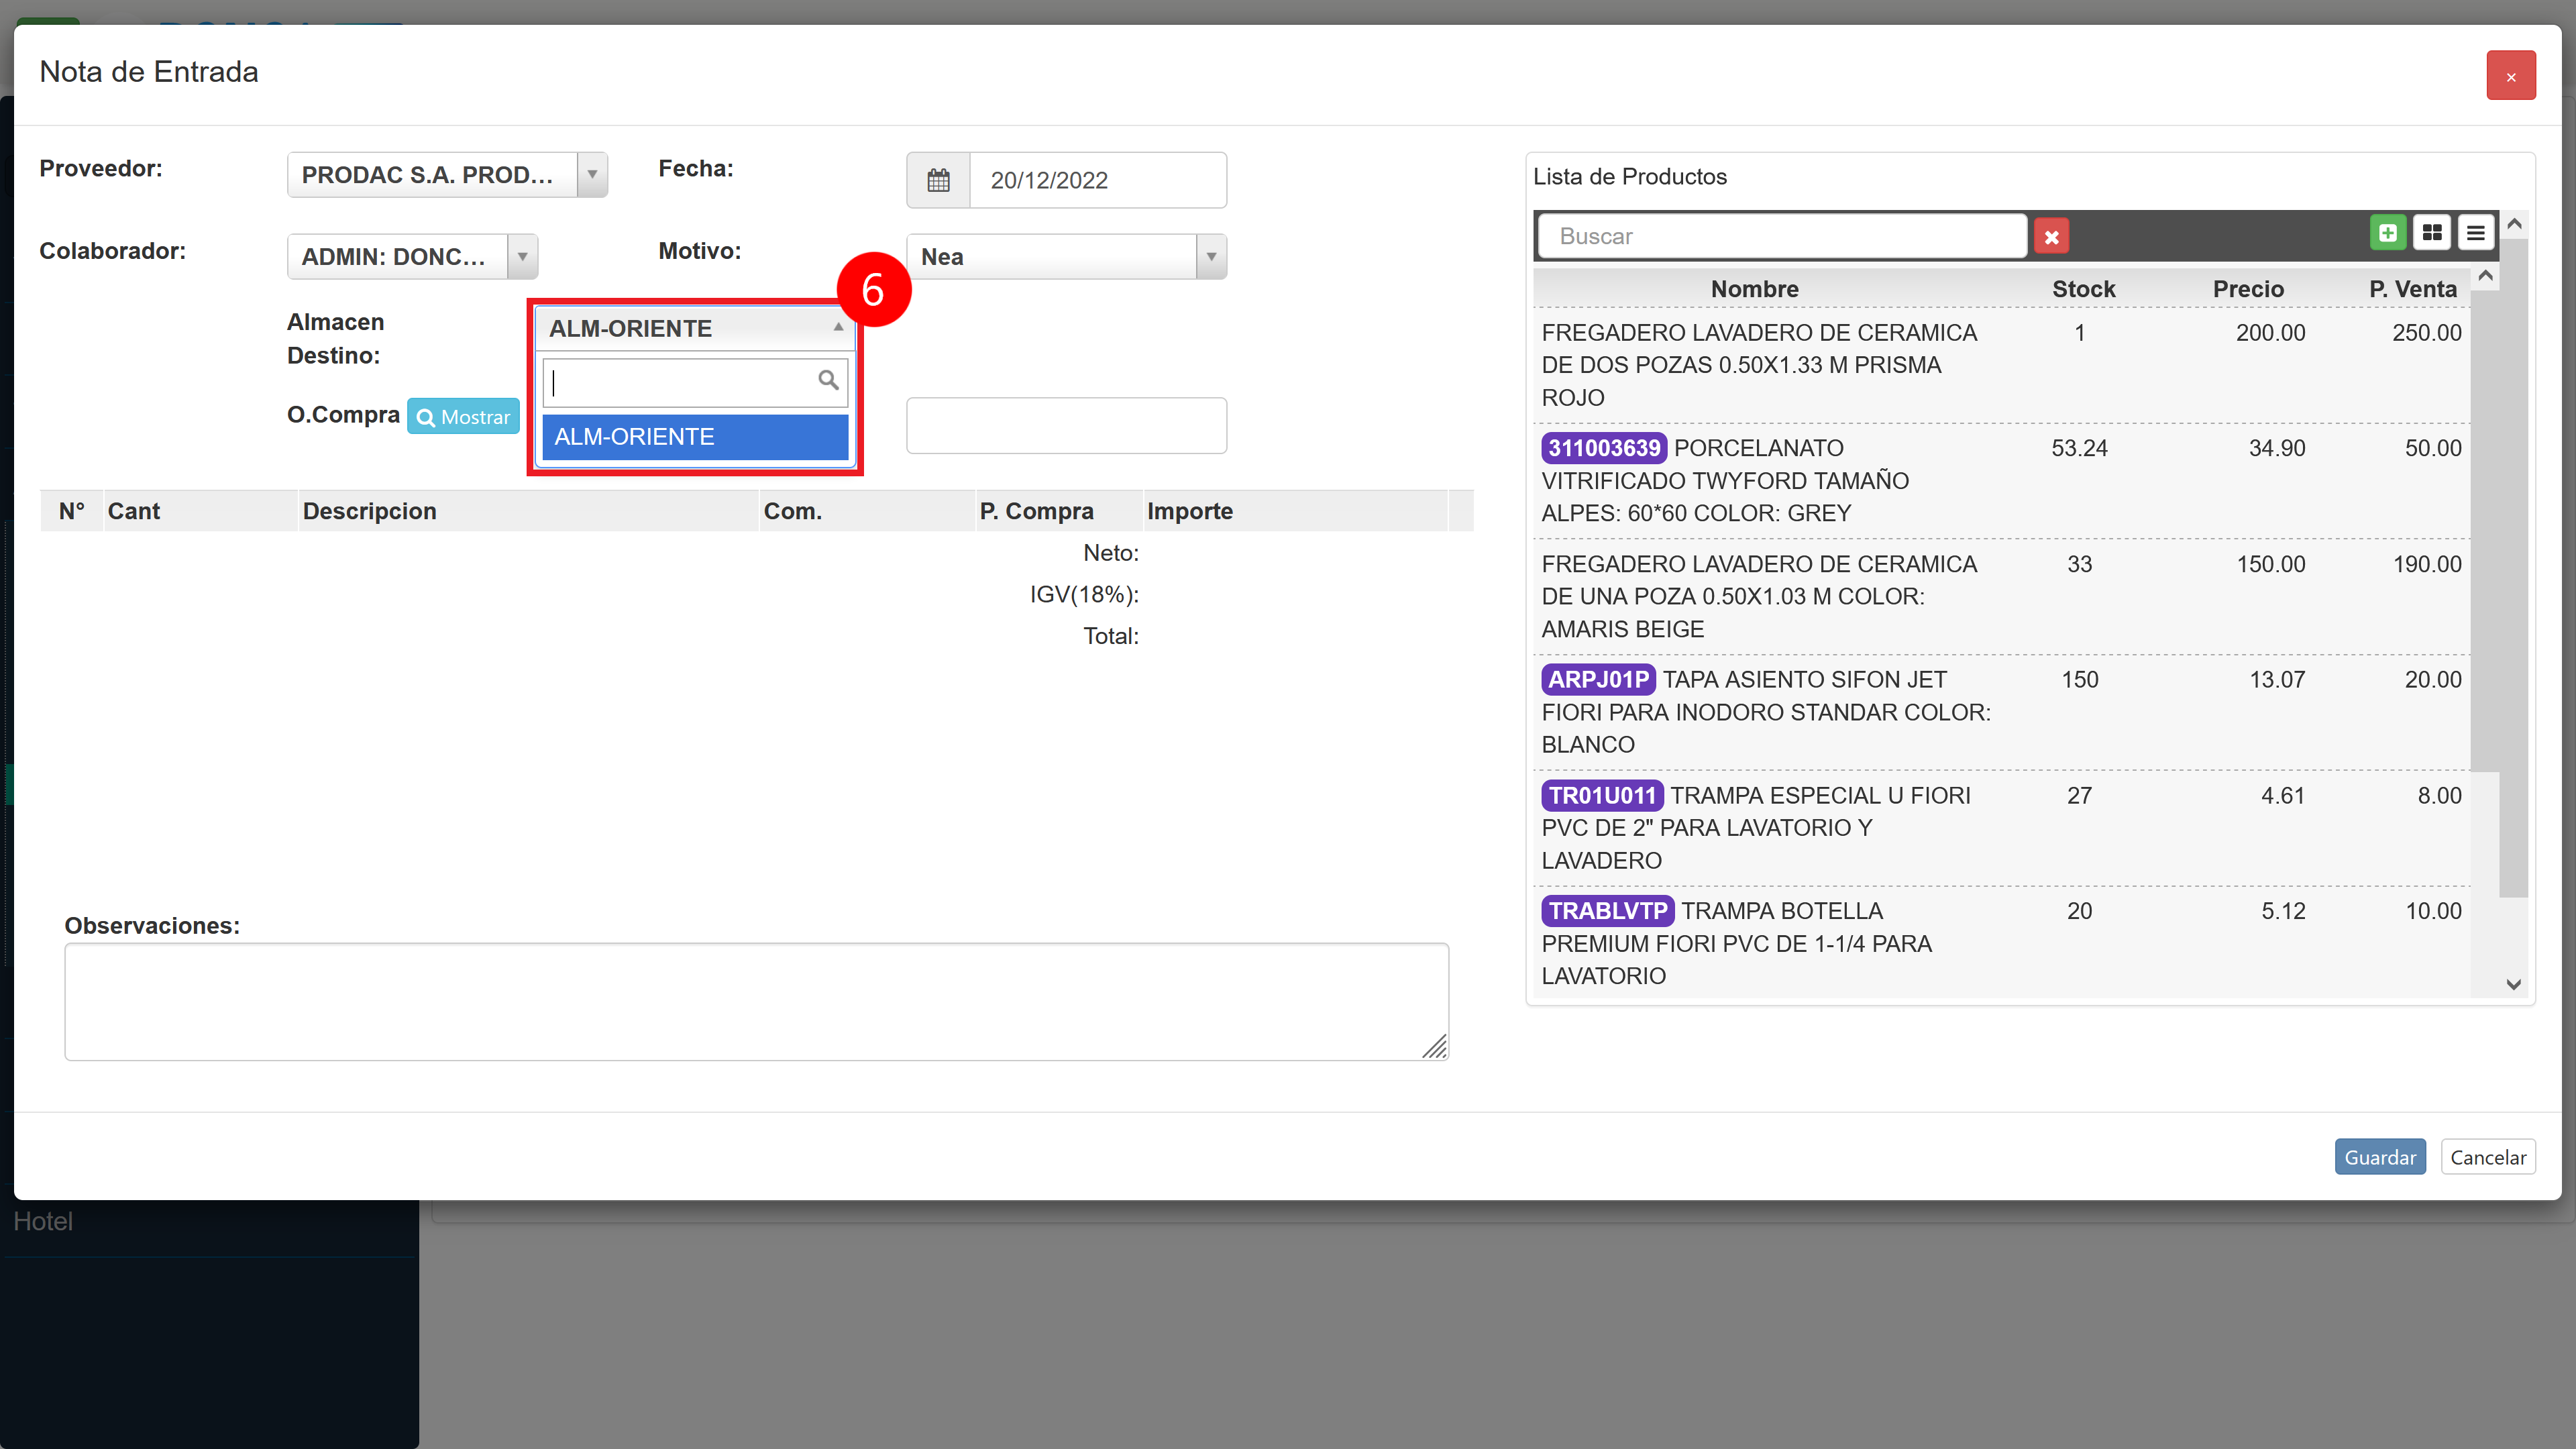This screenshot has width=2576, height=1449.
Task: Click the Guardar button
Action: [x=2380, y=1157]
